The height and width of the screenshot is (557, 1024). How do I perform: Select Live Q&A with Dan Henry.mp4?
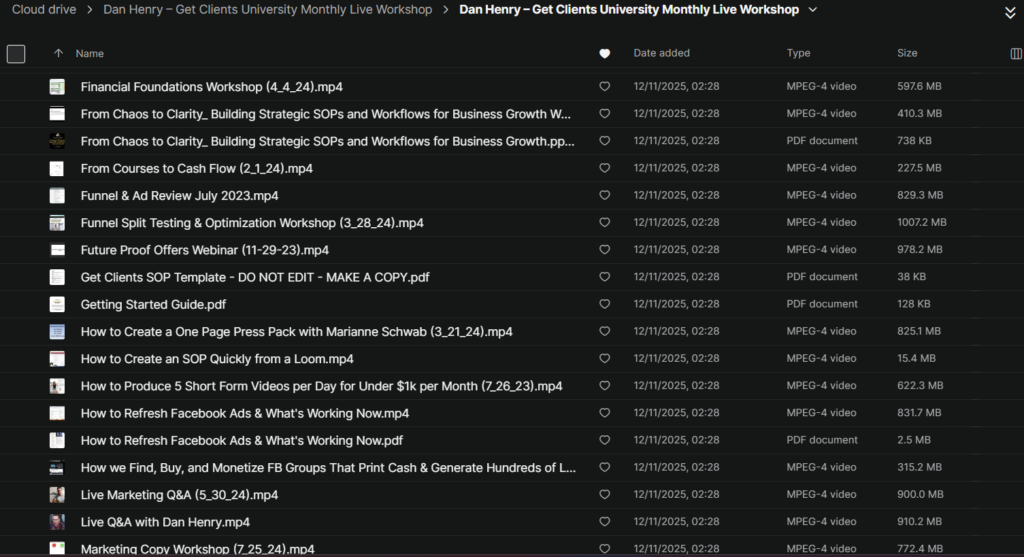(165, 522)
